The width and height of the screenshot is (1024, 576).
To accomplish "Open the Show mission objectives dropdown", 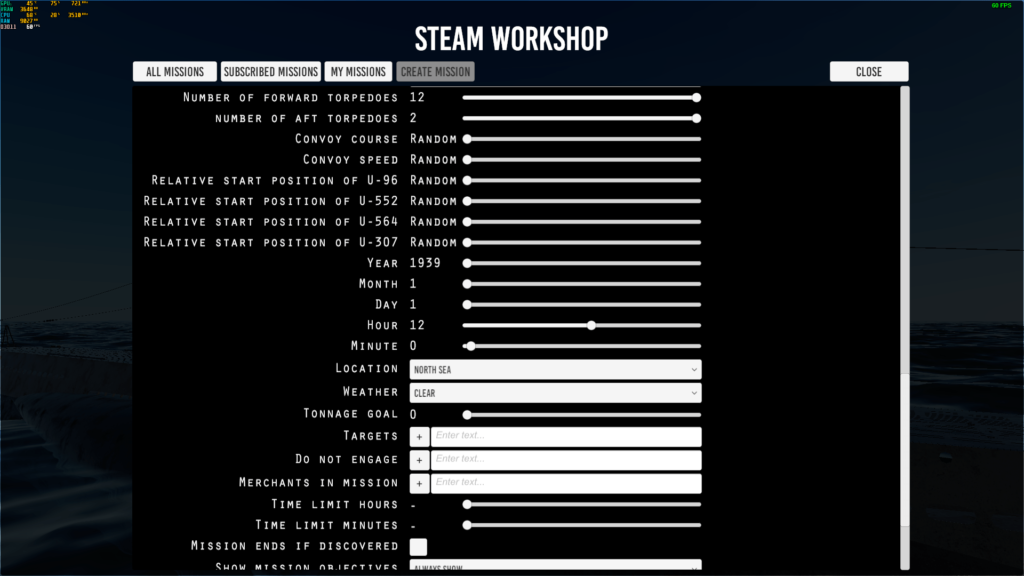I will (x=556, y=566).
